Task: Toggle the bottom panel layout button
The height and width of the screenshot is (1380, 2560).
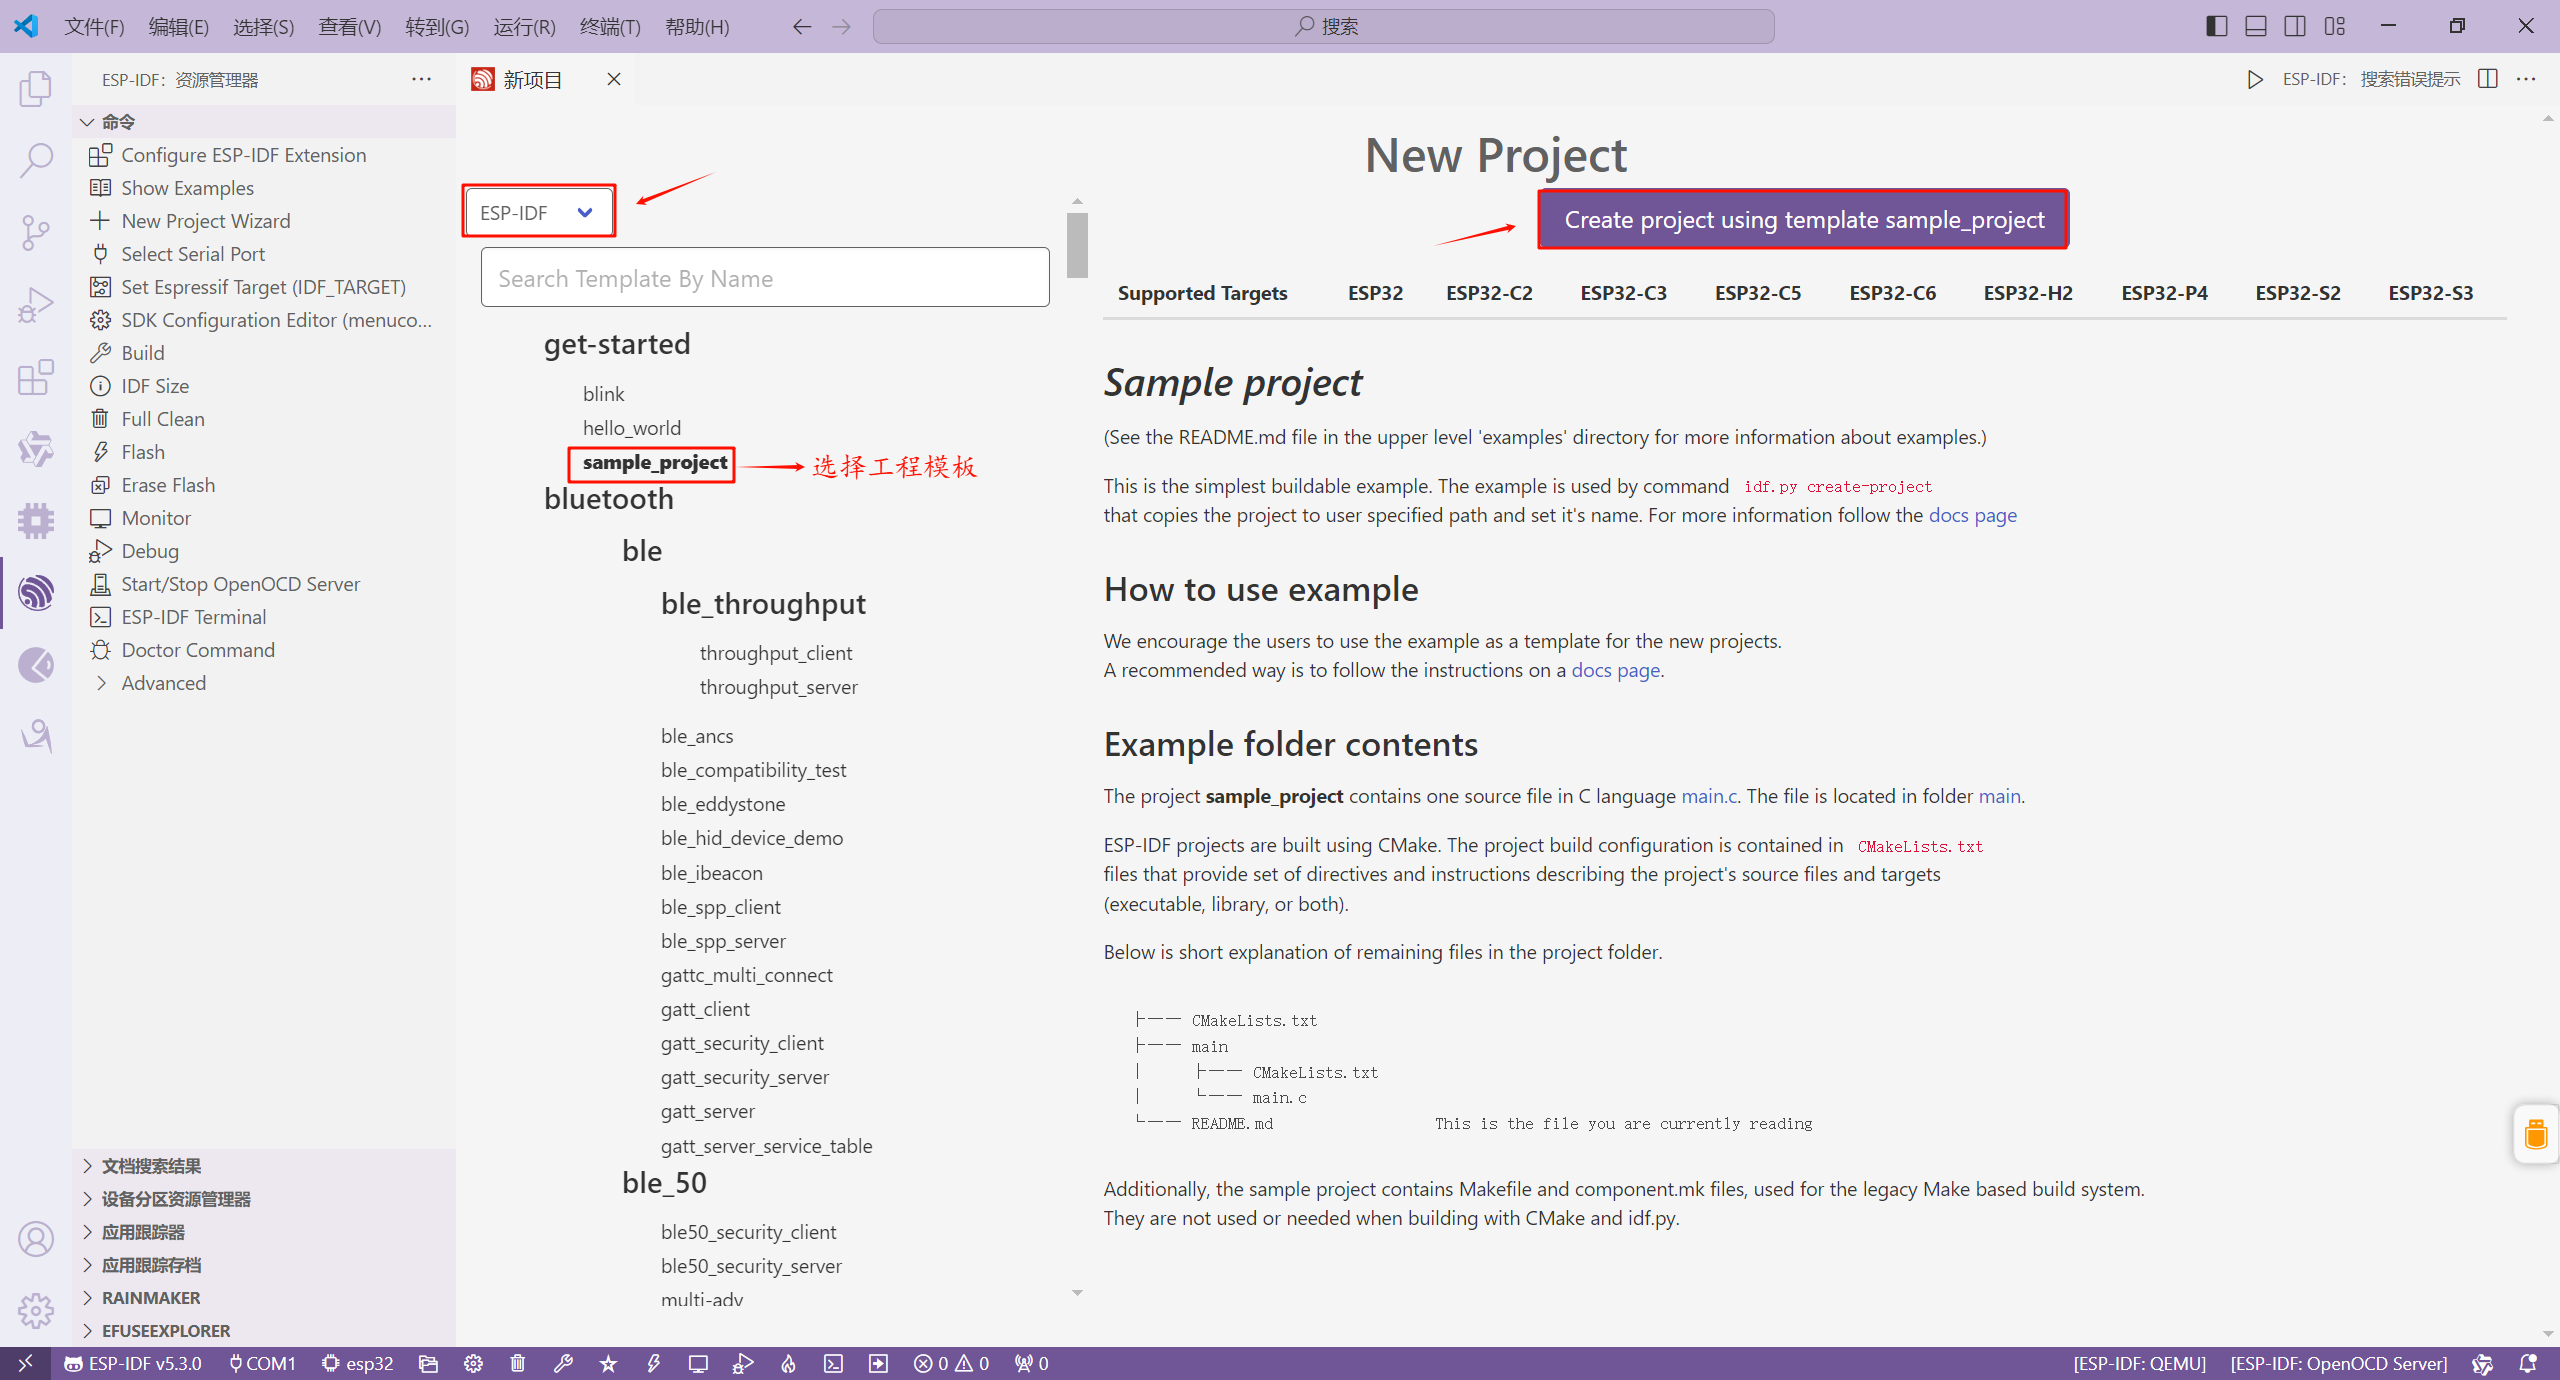Action: (x=2256, y=26)
